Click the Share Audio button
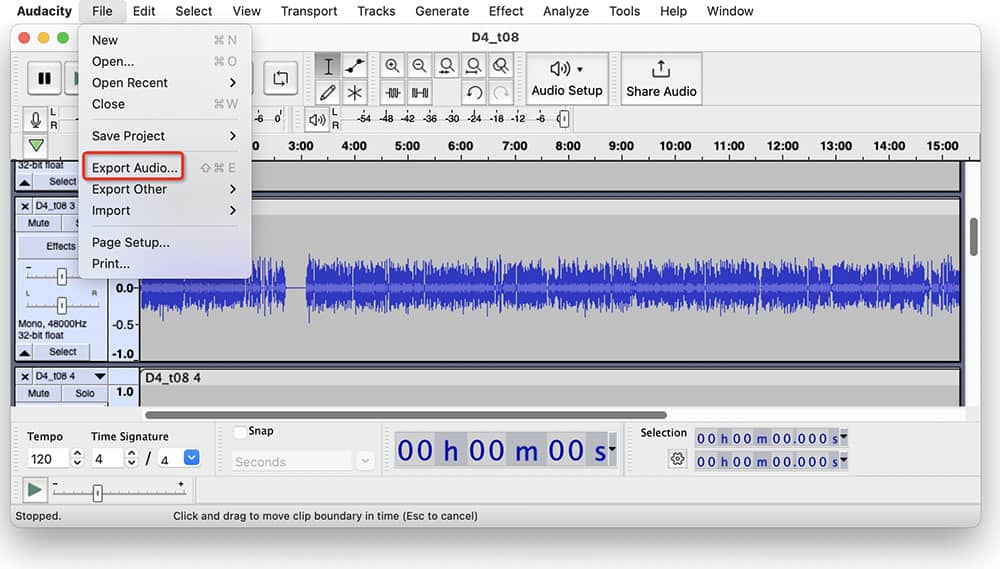Viewport: 1000px width, 569px height. coord(661,79)
